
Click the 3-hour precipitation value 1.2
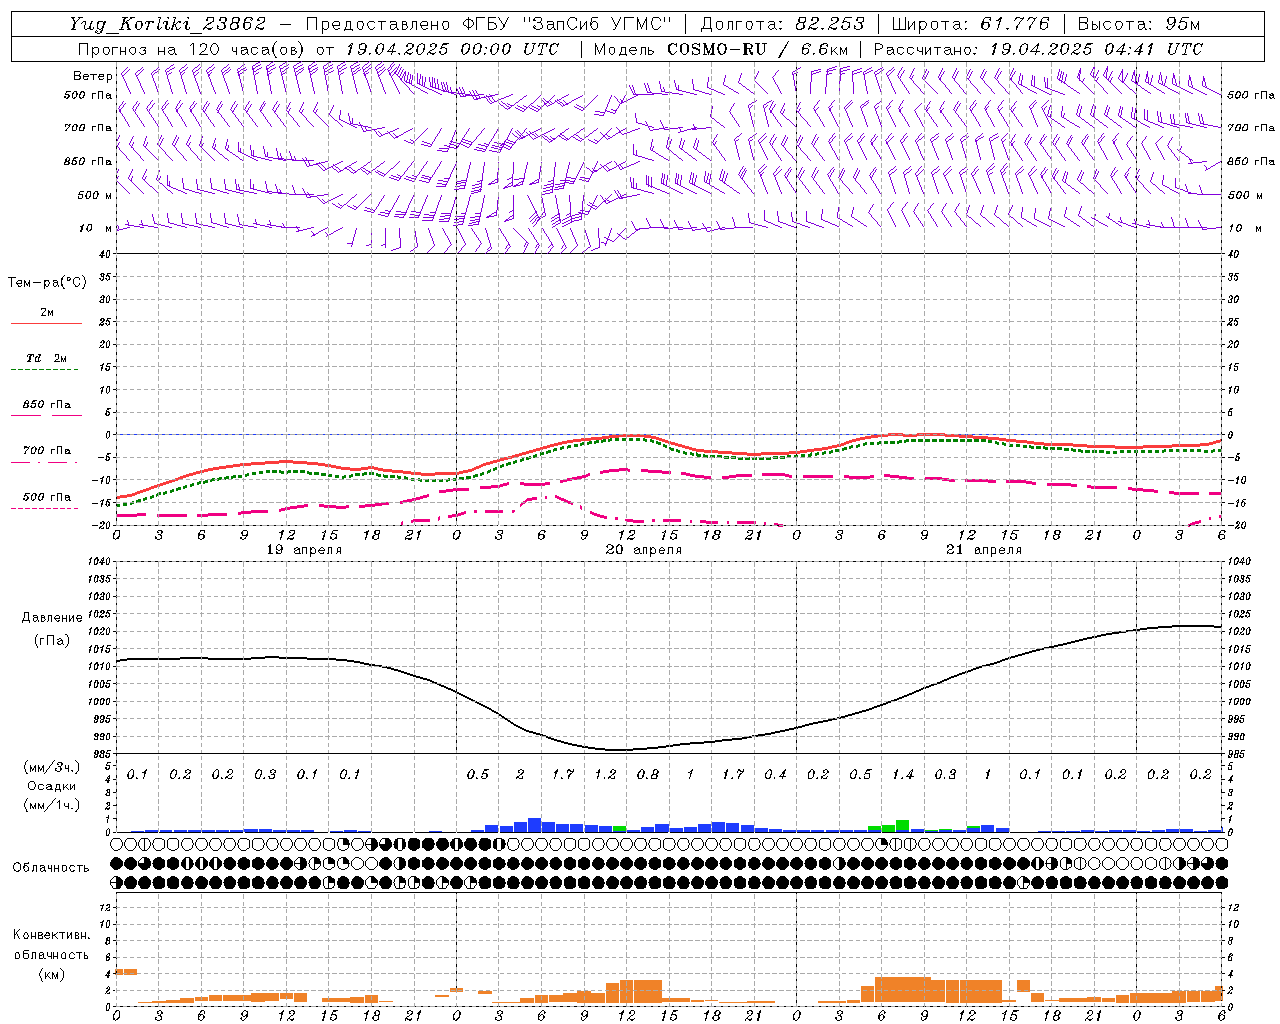click(x=605, y=775)
